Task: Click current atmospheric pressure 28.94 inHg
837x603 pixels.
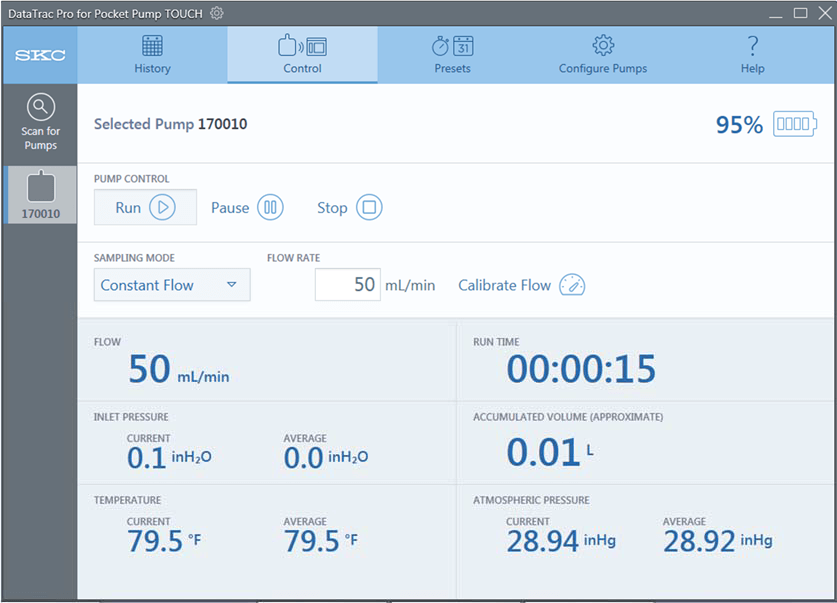Action: tap(561, 542)
